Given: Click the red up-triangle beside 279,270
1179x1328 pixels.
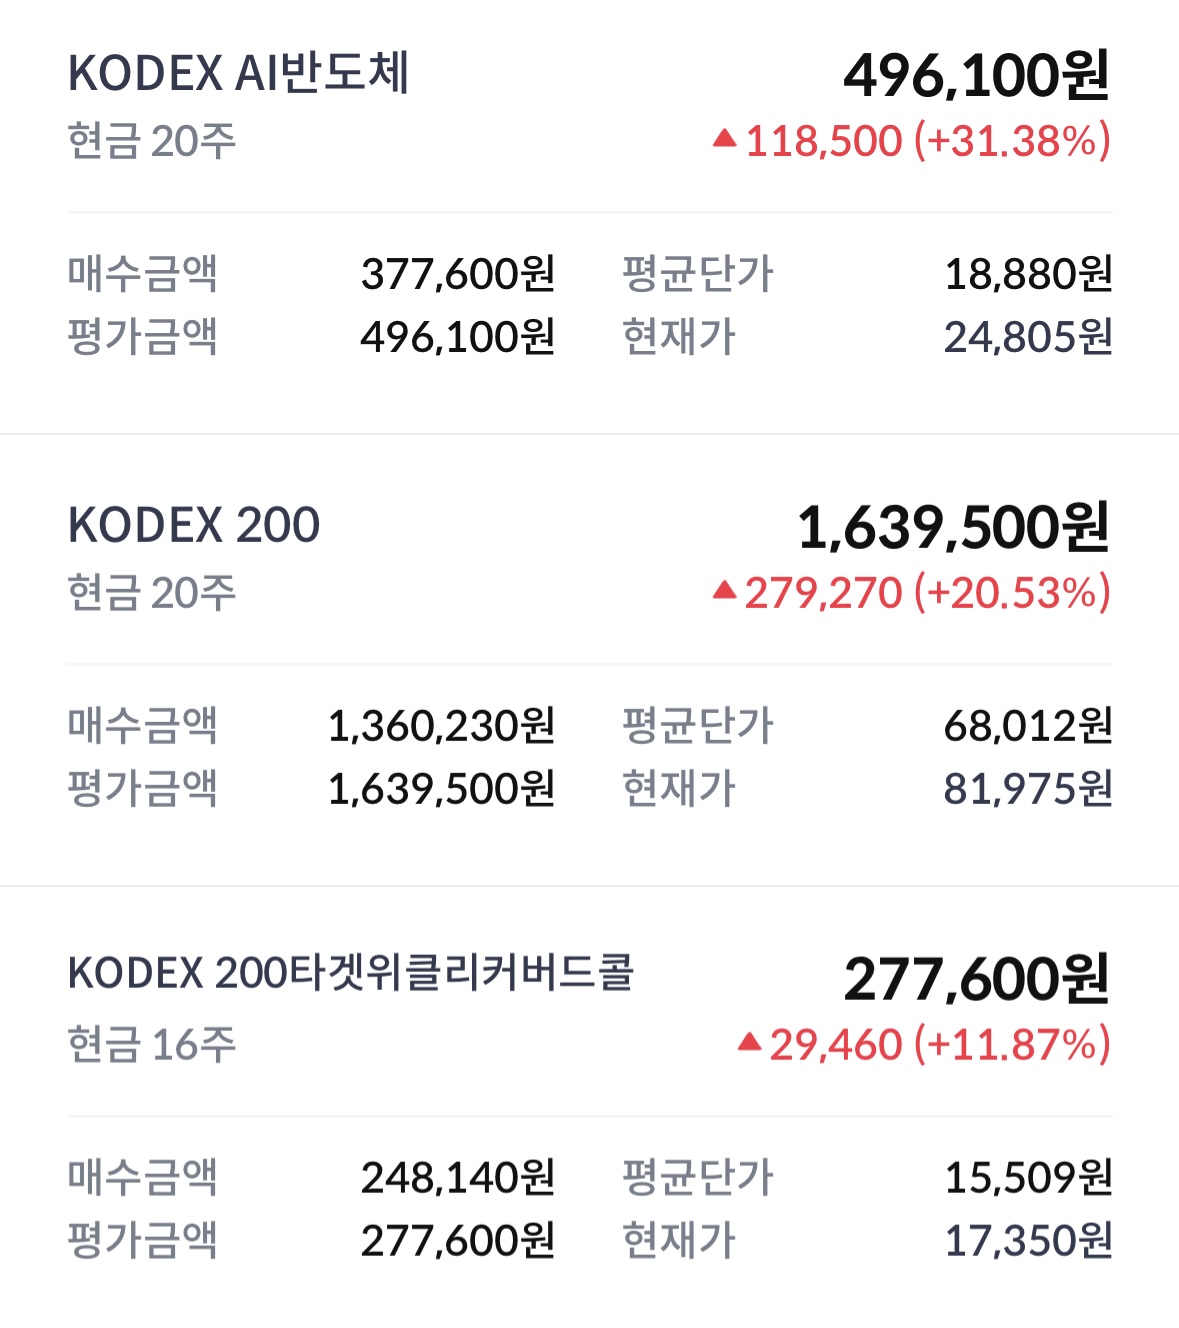Looking at the screenshot, I should click(x=725, y=591).
